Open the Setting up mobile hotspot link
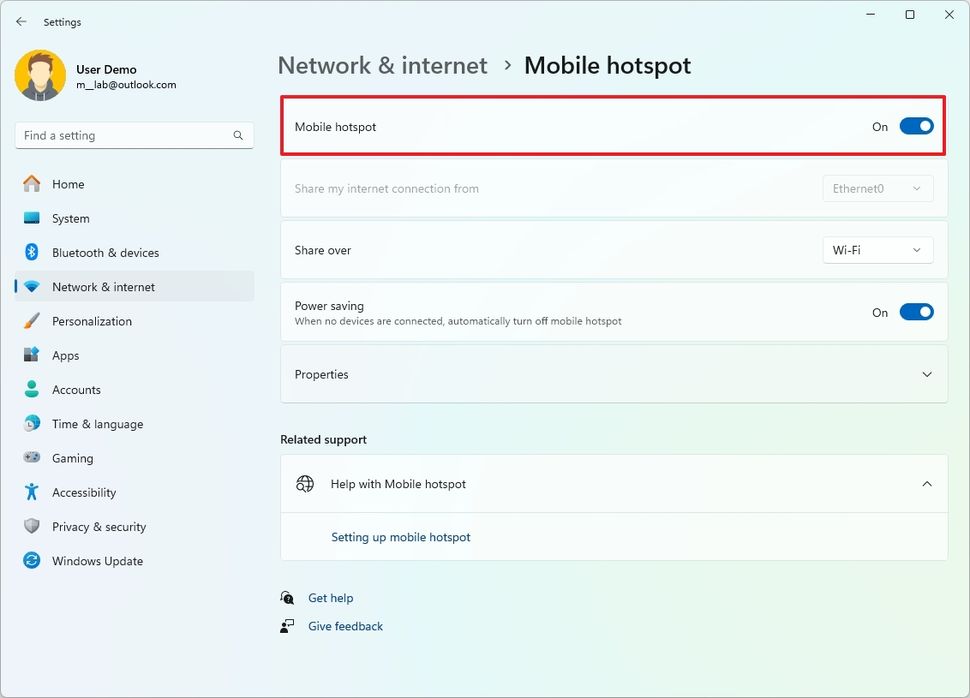The image size is (970, 698). pyautogui.click(x=400, y=537)
